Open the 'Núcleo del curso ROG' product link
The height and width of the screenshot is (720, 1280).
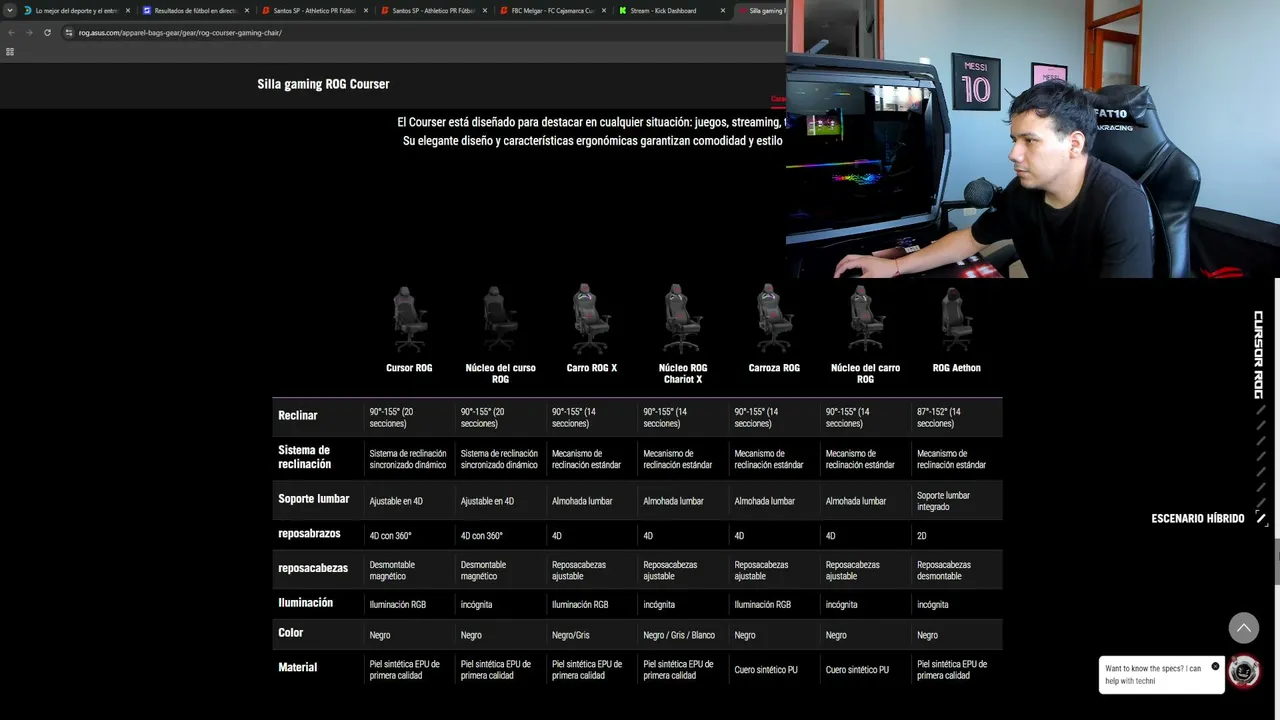[x=500, y=373]
